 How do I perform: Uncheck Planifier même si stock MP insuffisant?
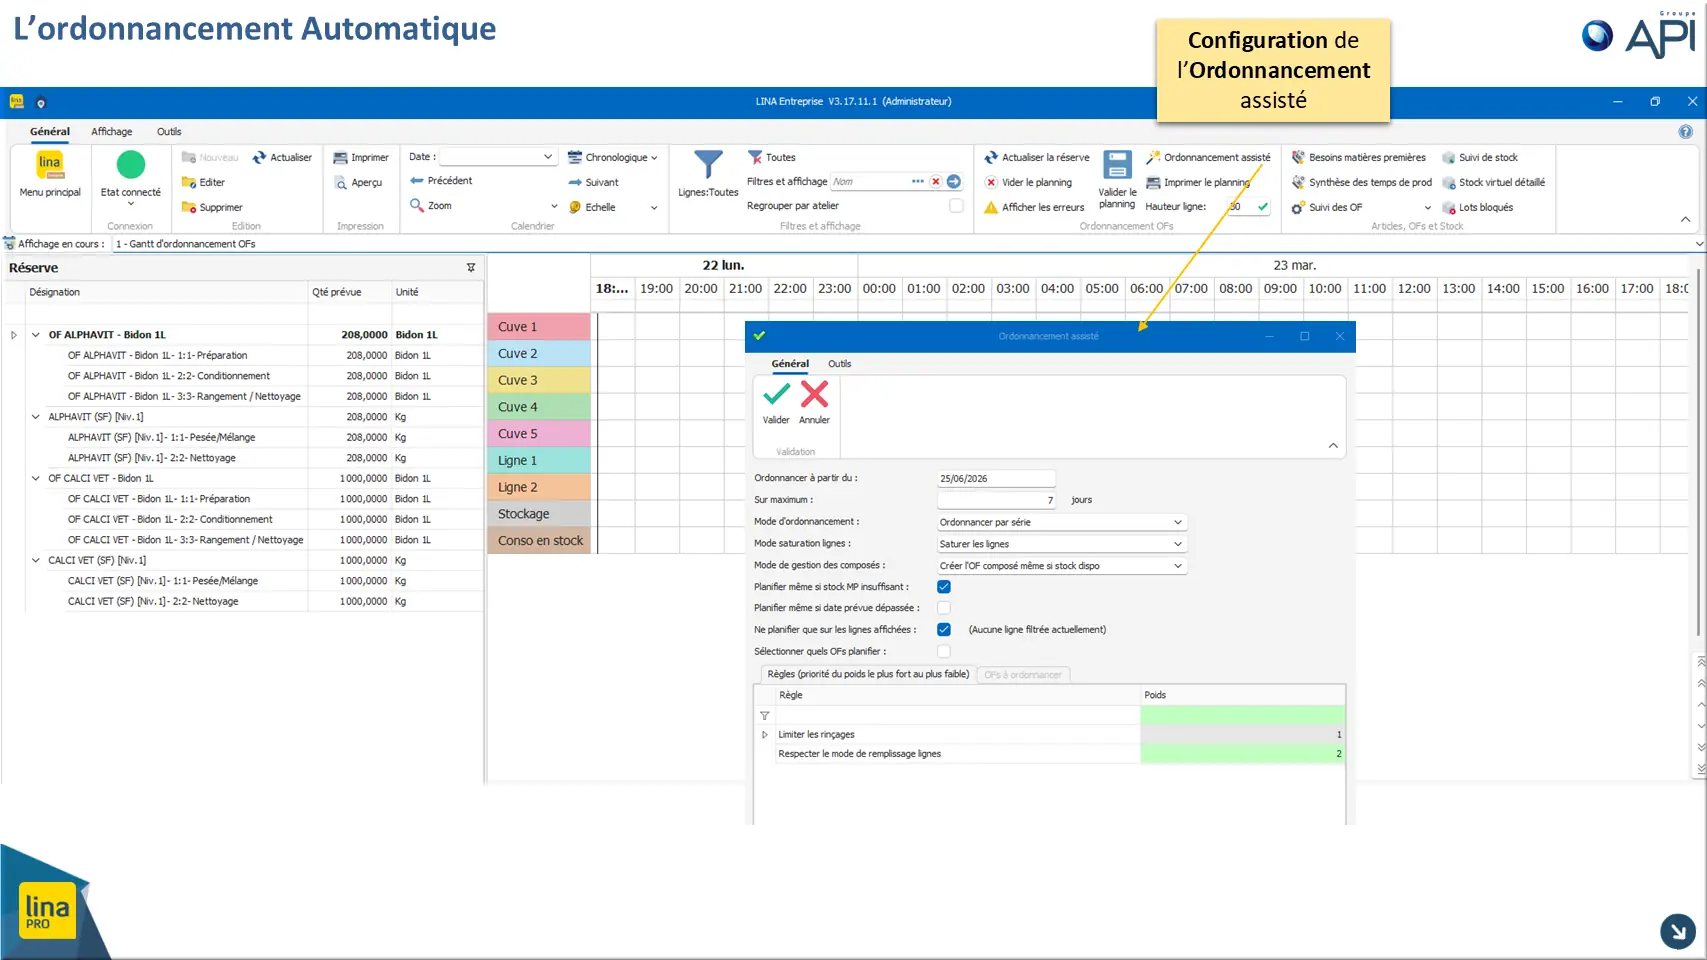pos(944,587)
